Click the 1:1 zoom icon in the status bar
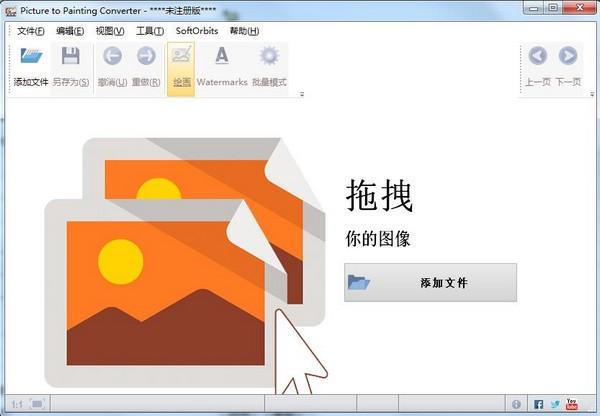This screenshot has width=600, height=416. pyautogui.click(x=17, y=404)
